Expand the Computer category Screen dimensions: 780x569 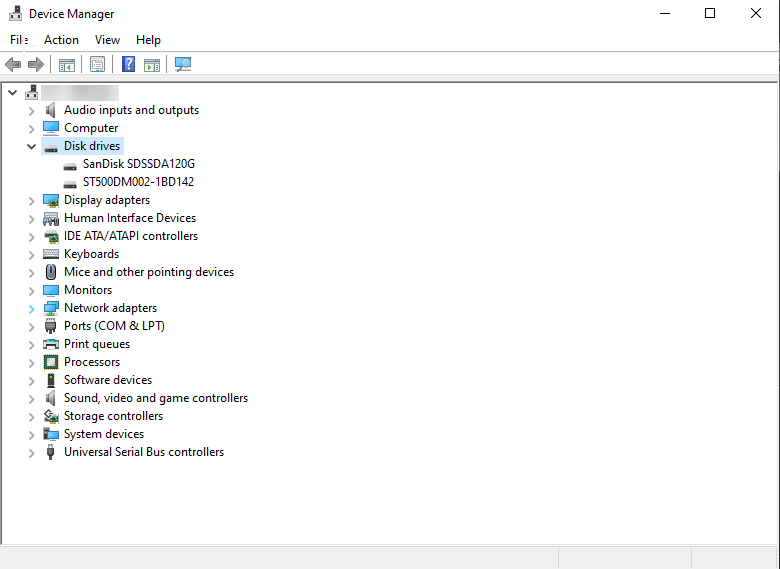coord(31,129)
